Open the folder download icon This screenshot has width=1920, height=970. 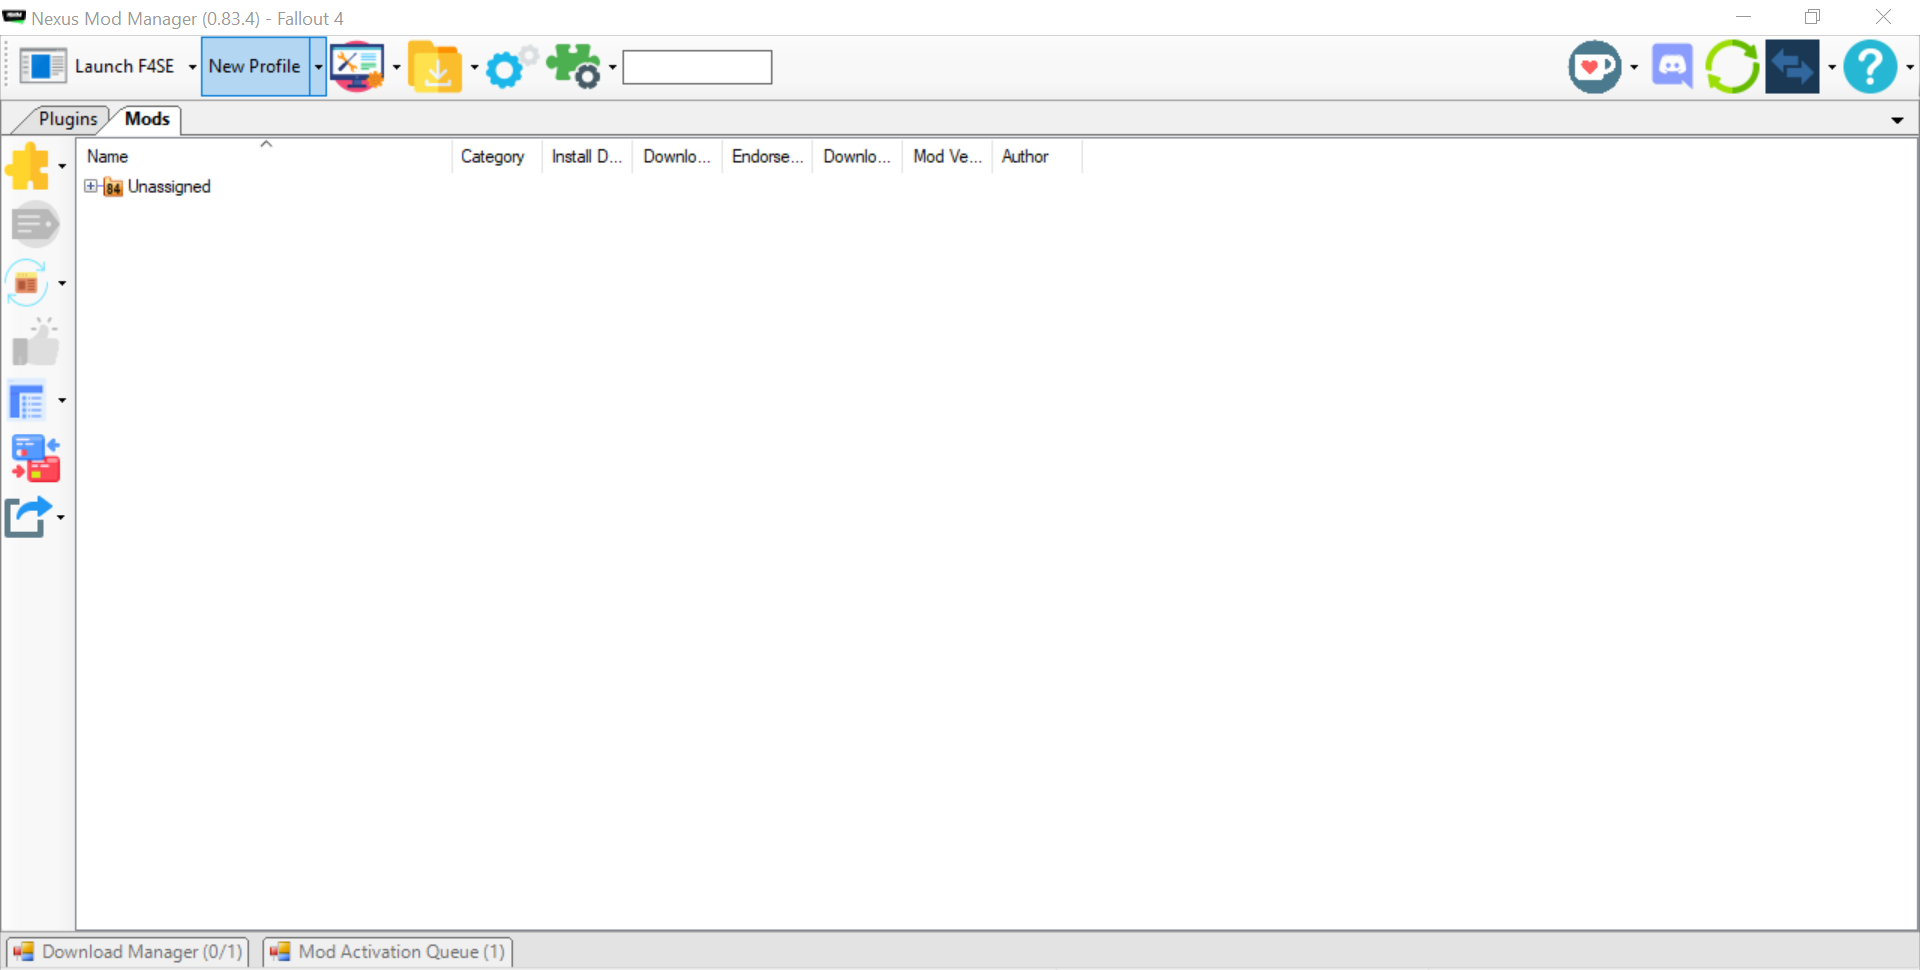pyautogui.click(x=435, y=67)
